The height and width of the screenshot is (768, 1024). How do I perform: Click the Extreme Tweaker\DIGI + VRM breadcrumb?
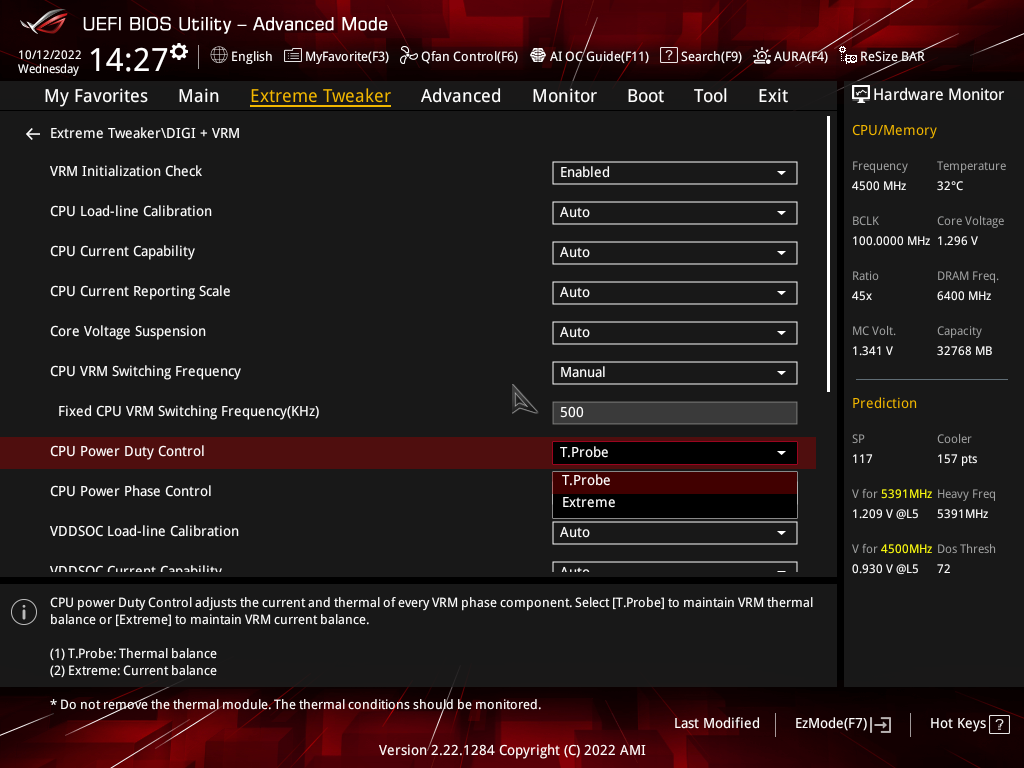click(x=145, y=133)
